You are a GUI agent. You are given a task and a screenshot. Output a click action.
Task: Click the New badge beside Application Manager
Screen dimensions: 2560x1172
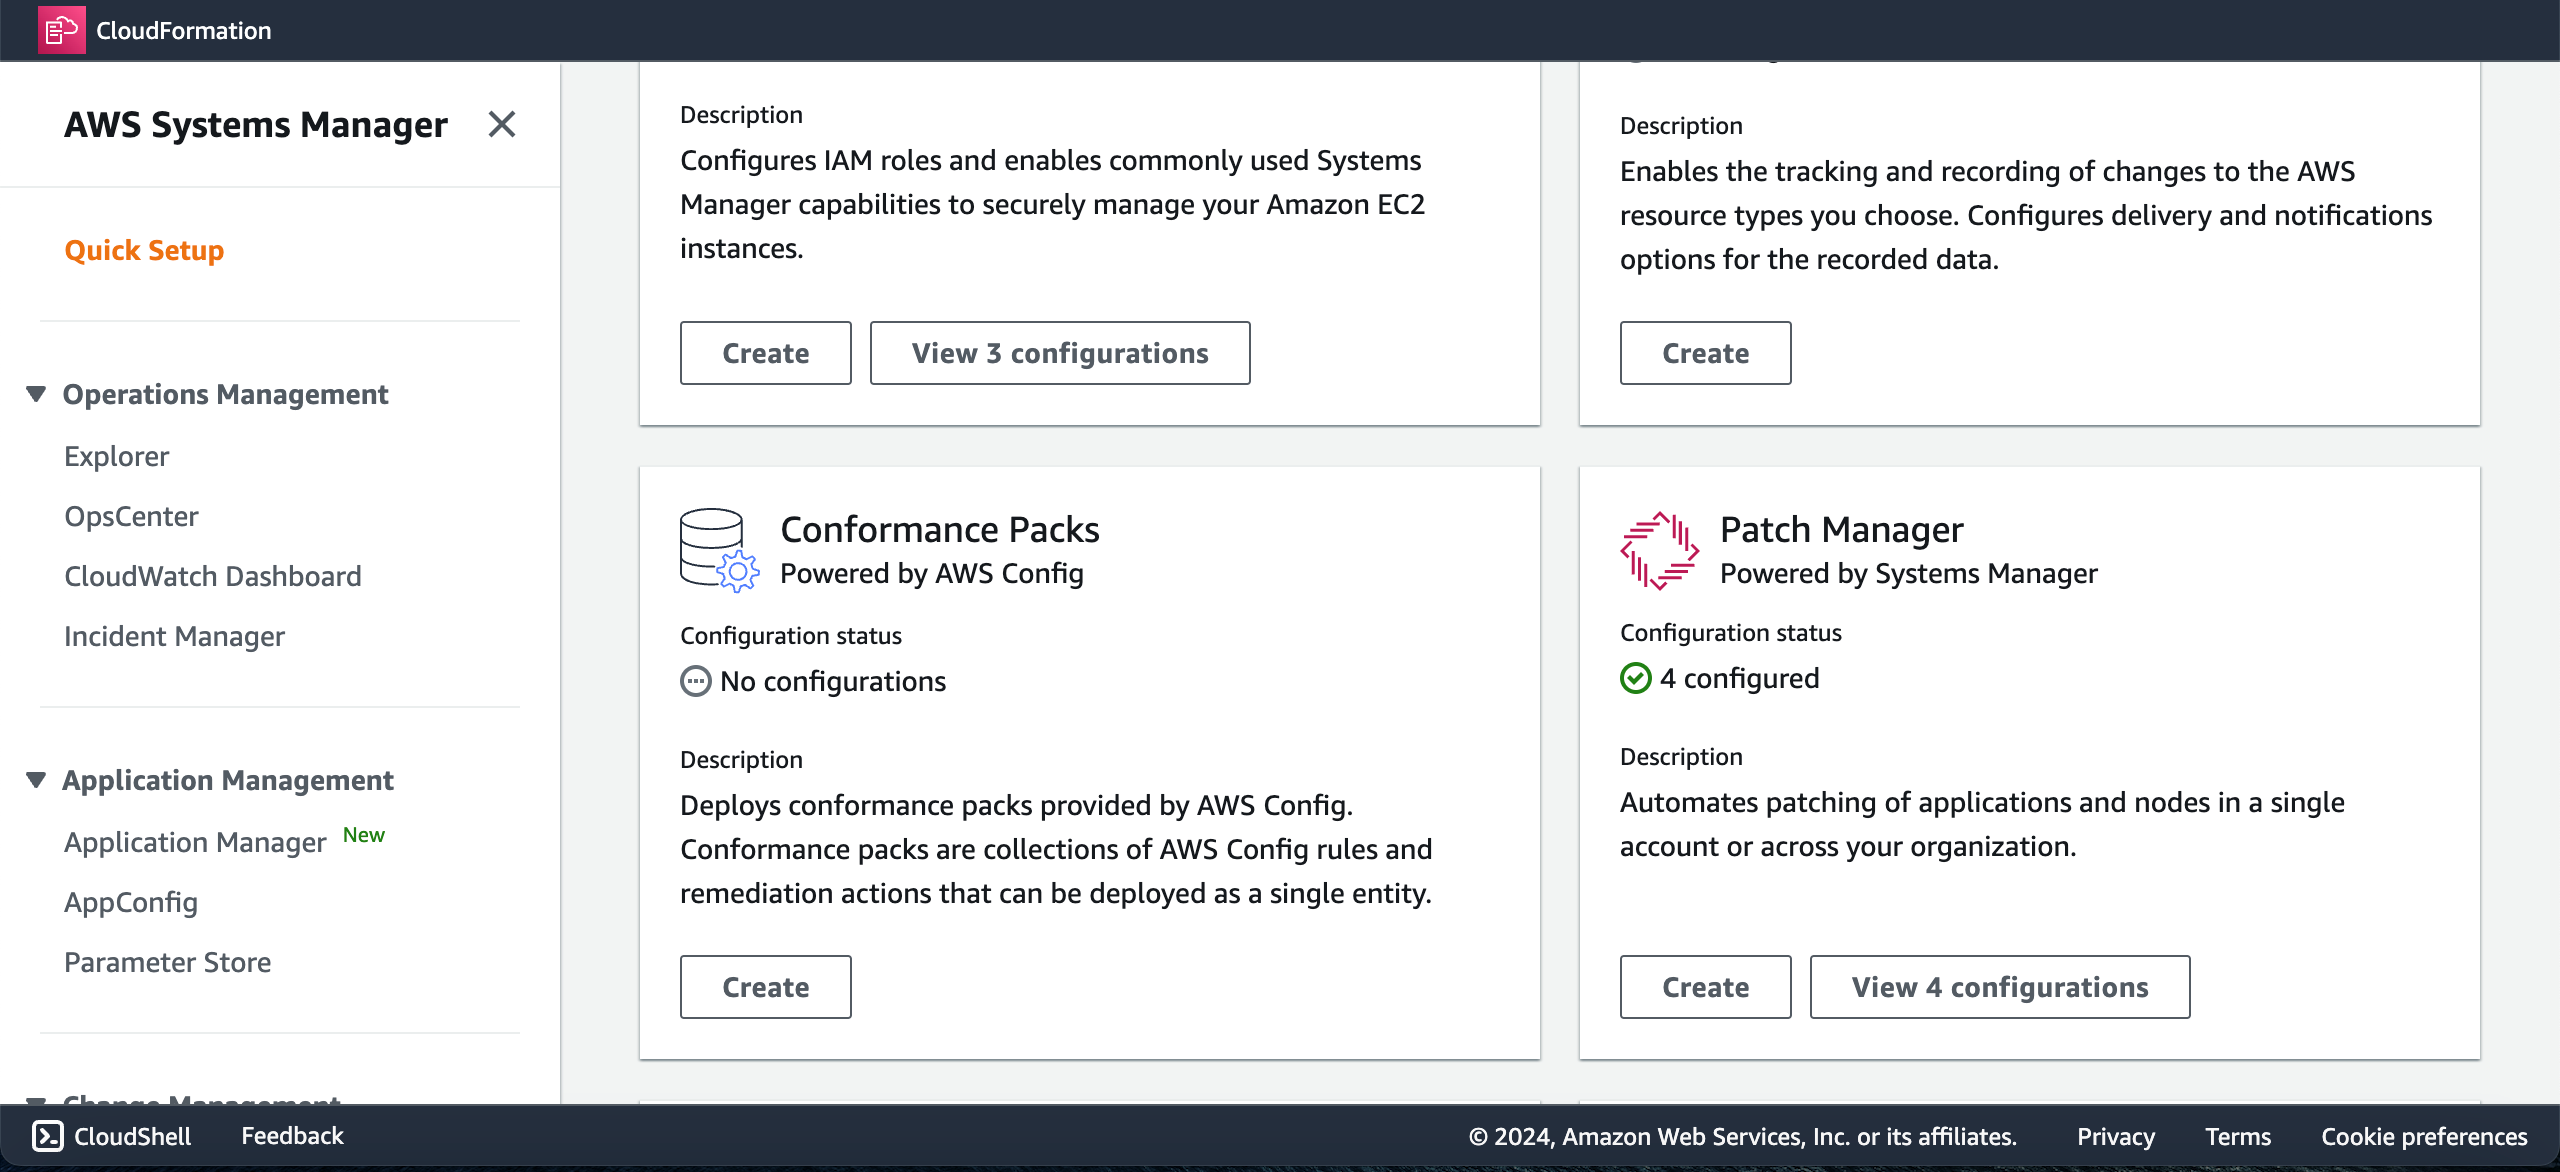pyautogui.click(x=364, y=835)
